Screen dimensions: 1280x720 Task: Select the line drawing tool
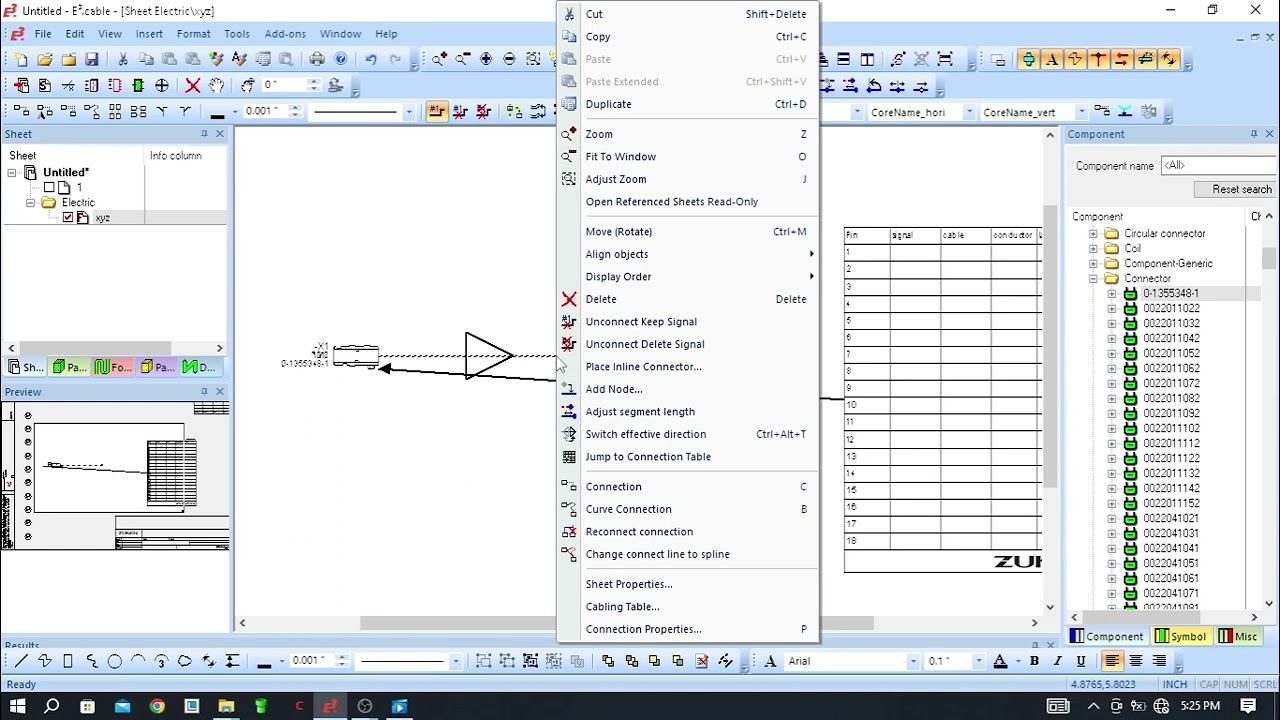click(21, 661)
